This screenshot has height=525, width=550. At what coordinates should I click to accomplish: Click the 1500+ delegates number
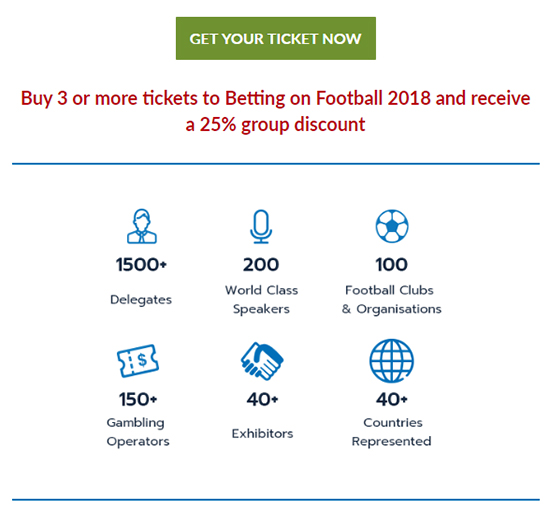pyautogui.click(x=141, y=264)
